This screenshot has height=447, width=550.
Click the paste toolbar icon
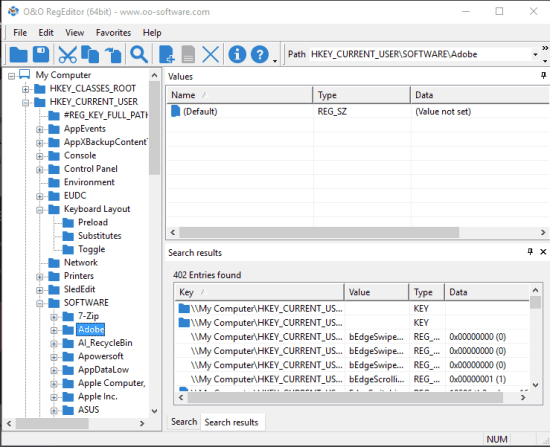click(113, 54)
